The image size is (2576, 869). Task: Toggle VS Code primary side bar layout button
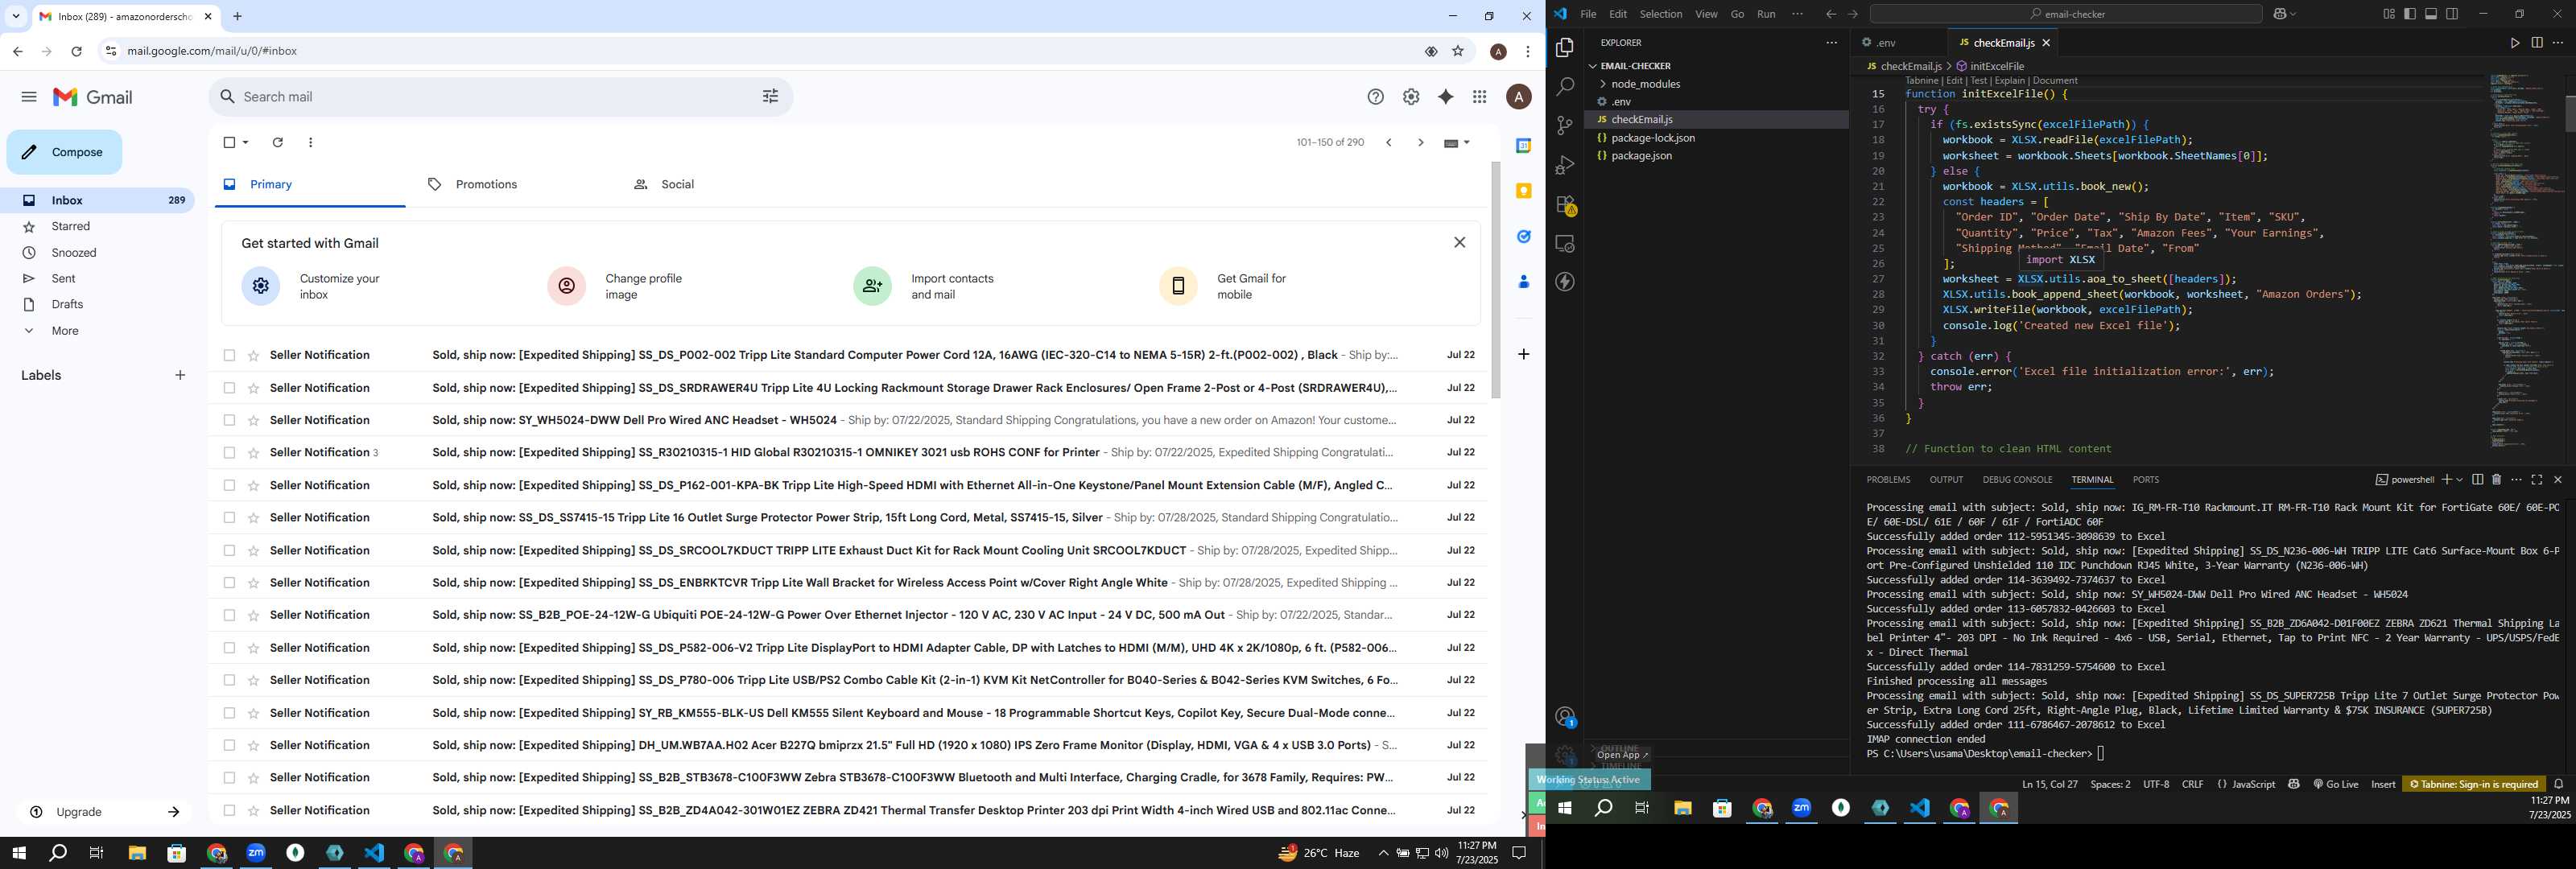[2410, 14]
